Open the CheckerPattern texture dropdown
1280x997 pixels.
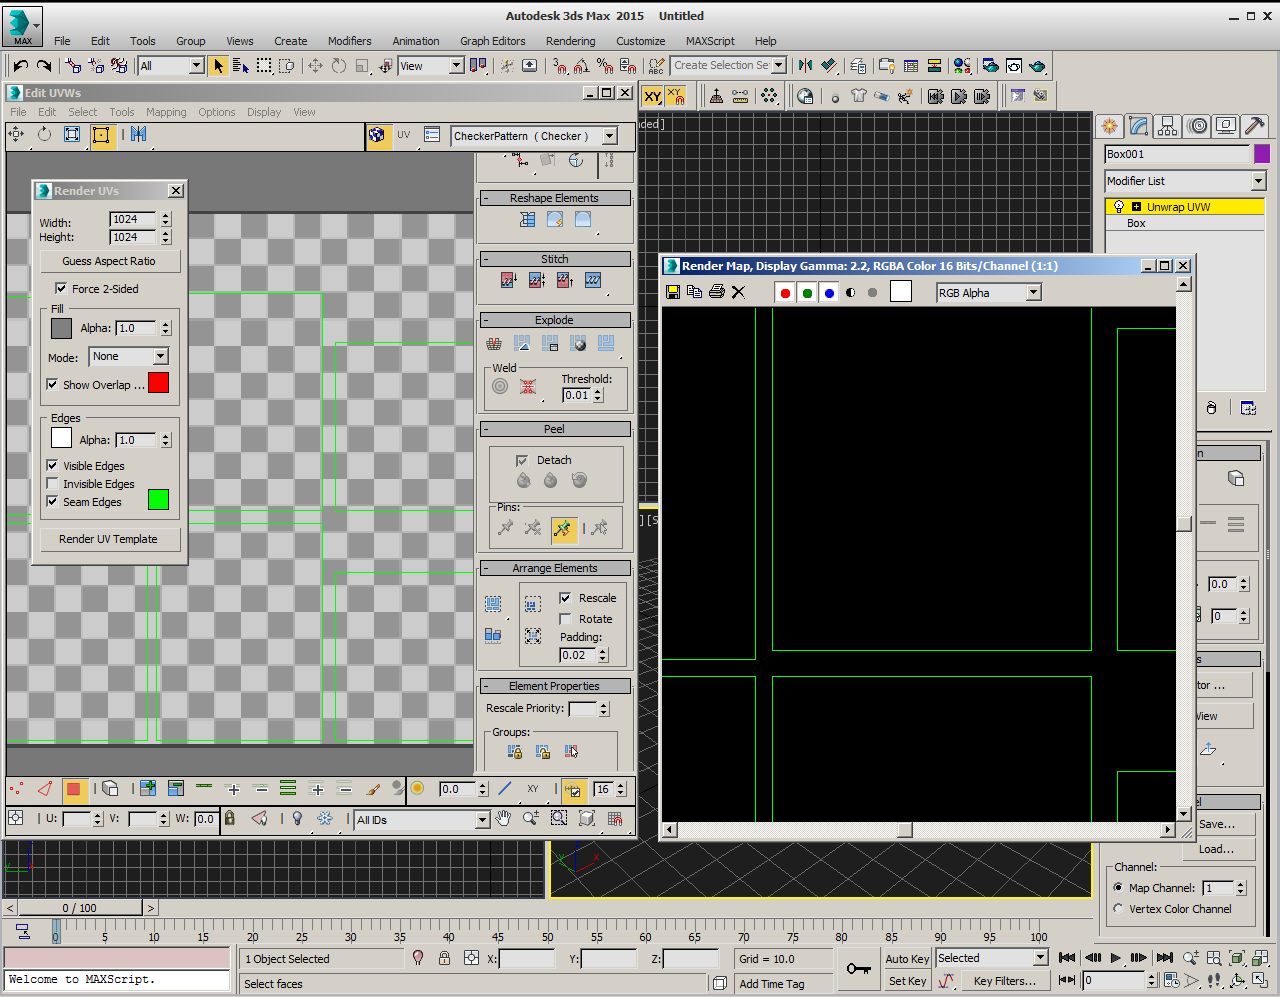[x=609, y=136]
